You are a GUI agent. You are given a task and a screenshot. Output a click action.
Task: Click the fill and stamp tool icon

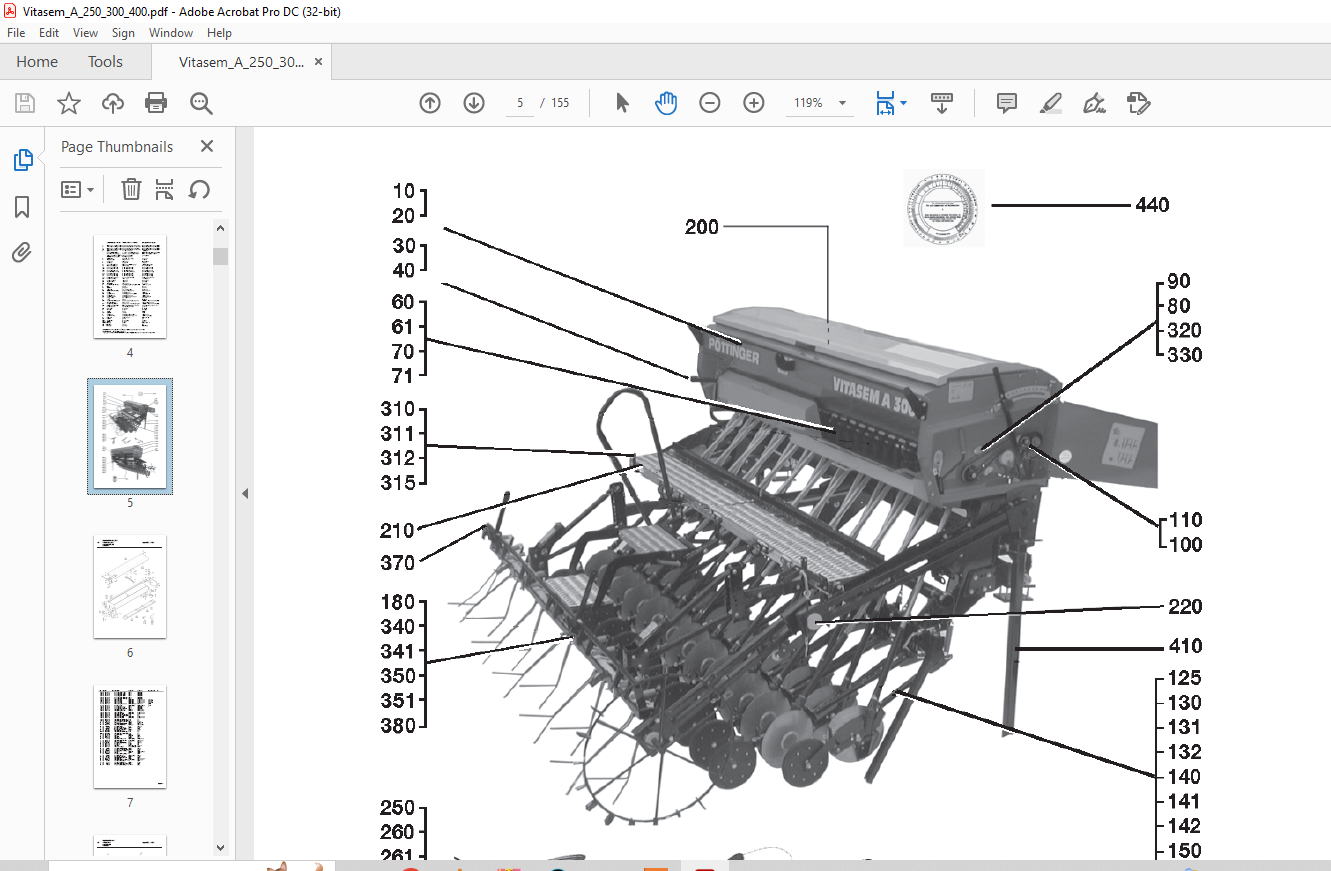pyautogui.click(x=1138, y=103)
